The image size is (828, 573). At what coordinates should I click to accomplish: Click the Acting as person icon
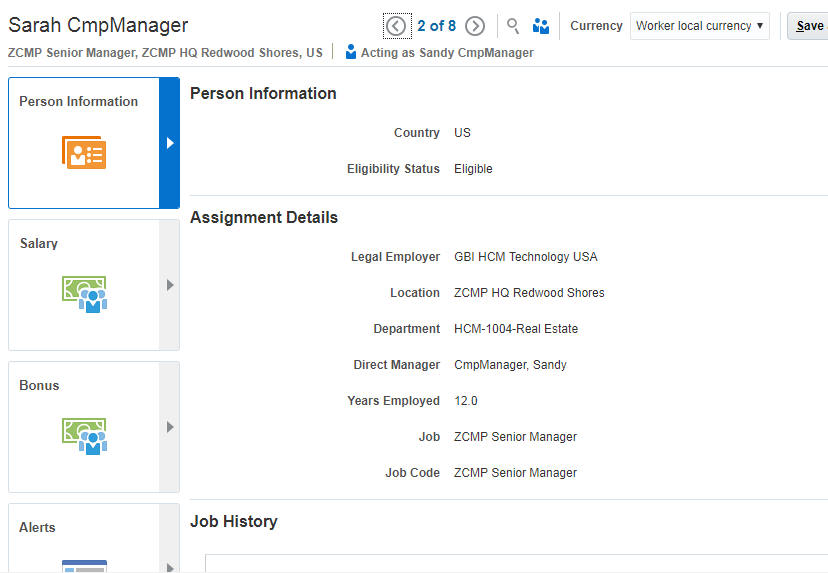[x=351, y=52]
